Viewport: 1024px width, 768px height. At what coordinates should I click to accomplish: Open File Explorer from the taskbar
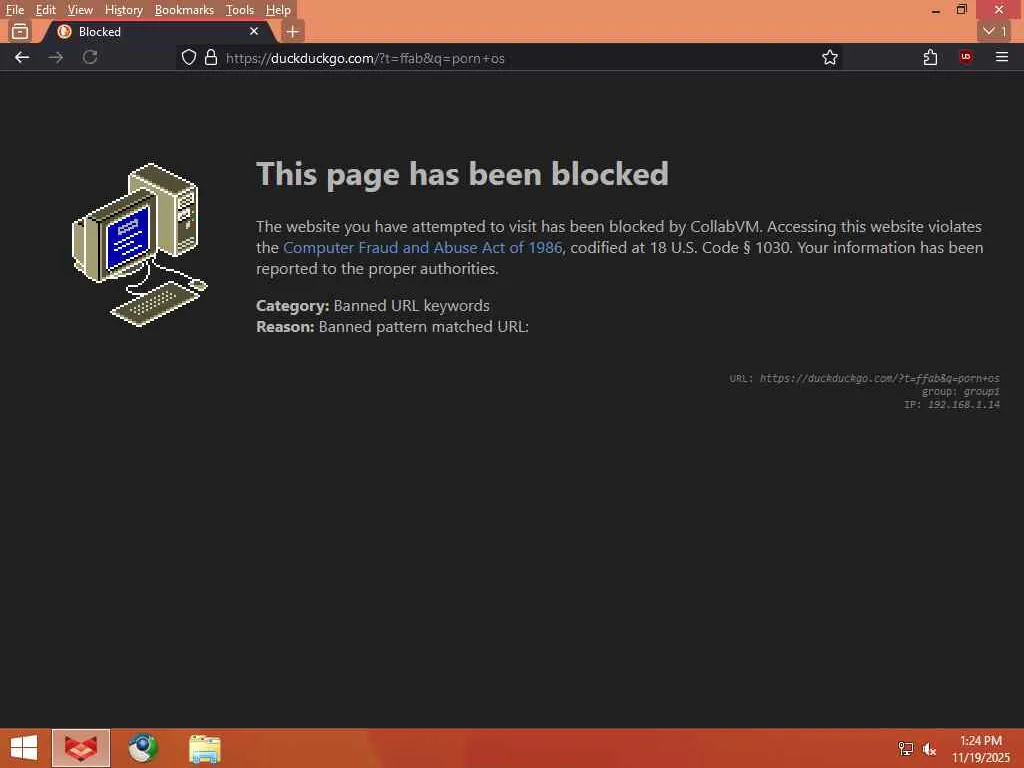204,748
